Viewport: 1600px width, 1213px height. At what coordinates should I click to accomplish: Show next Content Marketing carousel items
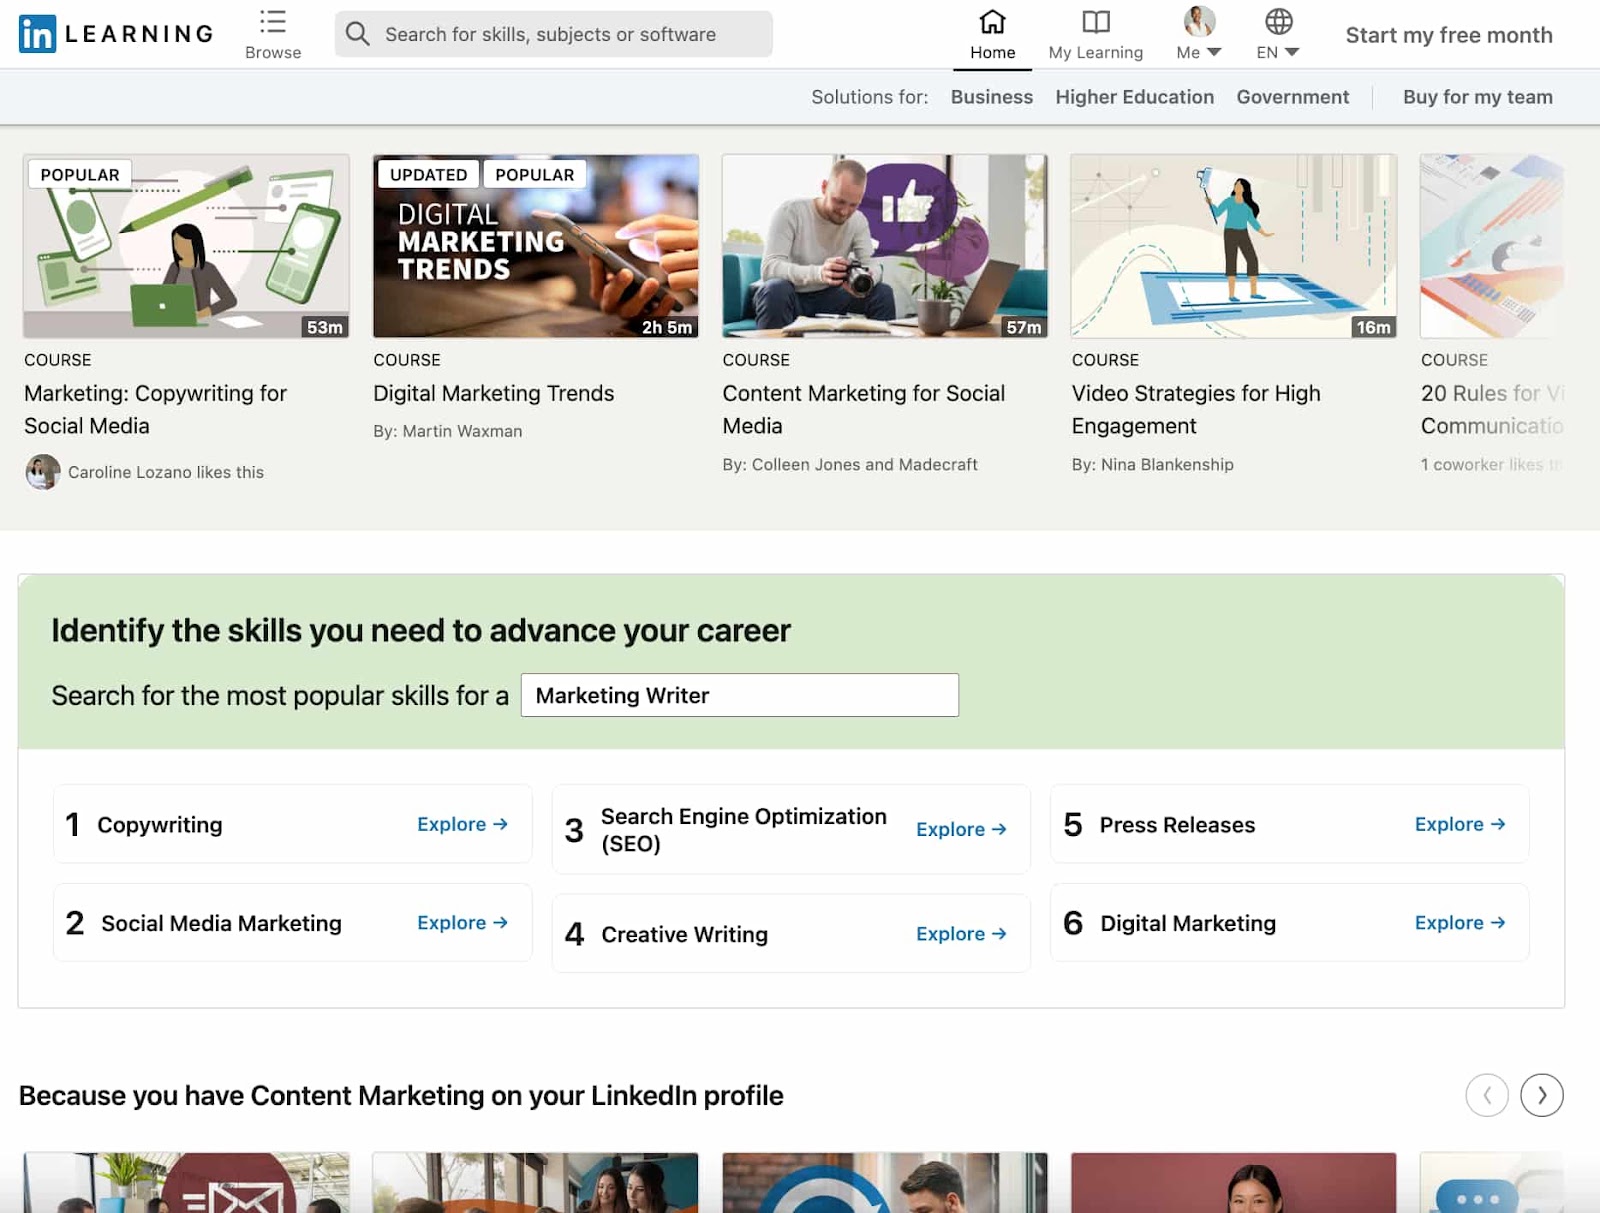click(1541, 1095)
